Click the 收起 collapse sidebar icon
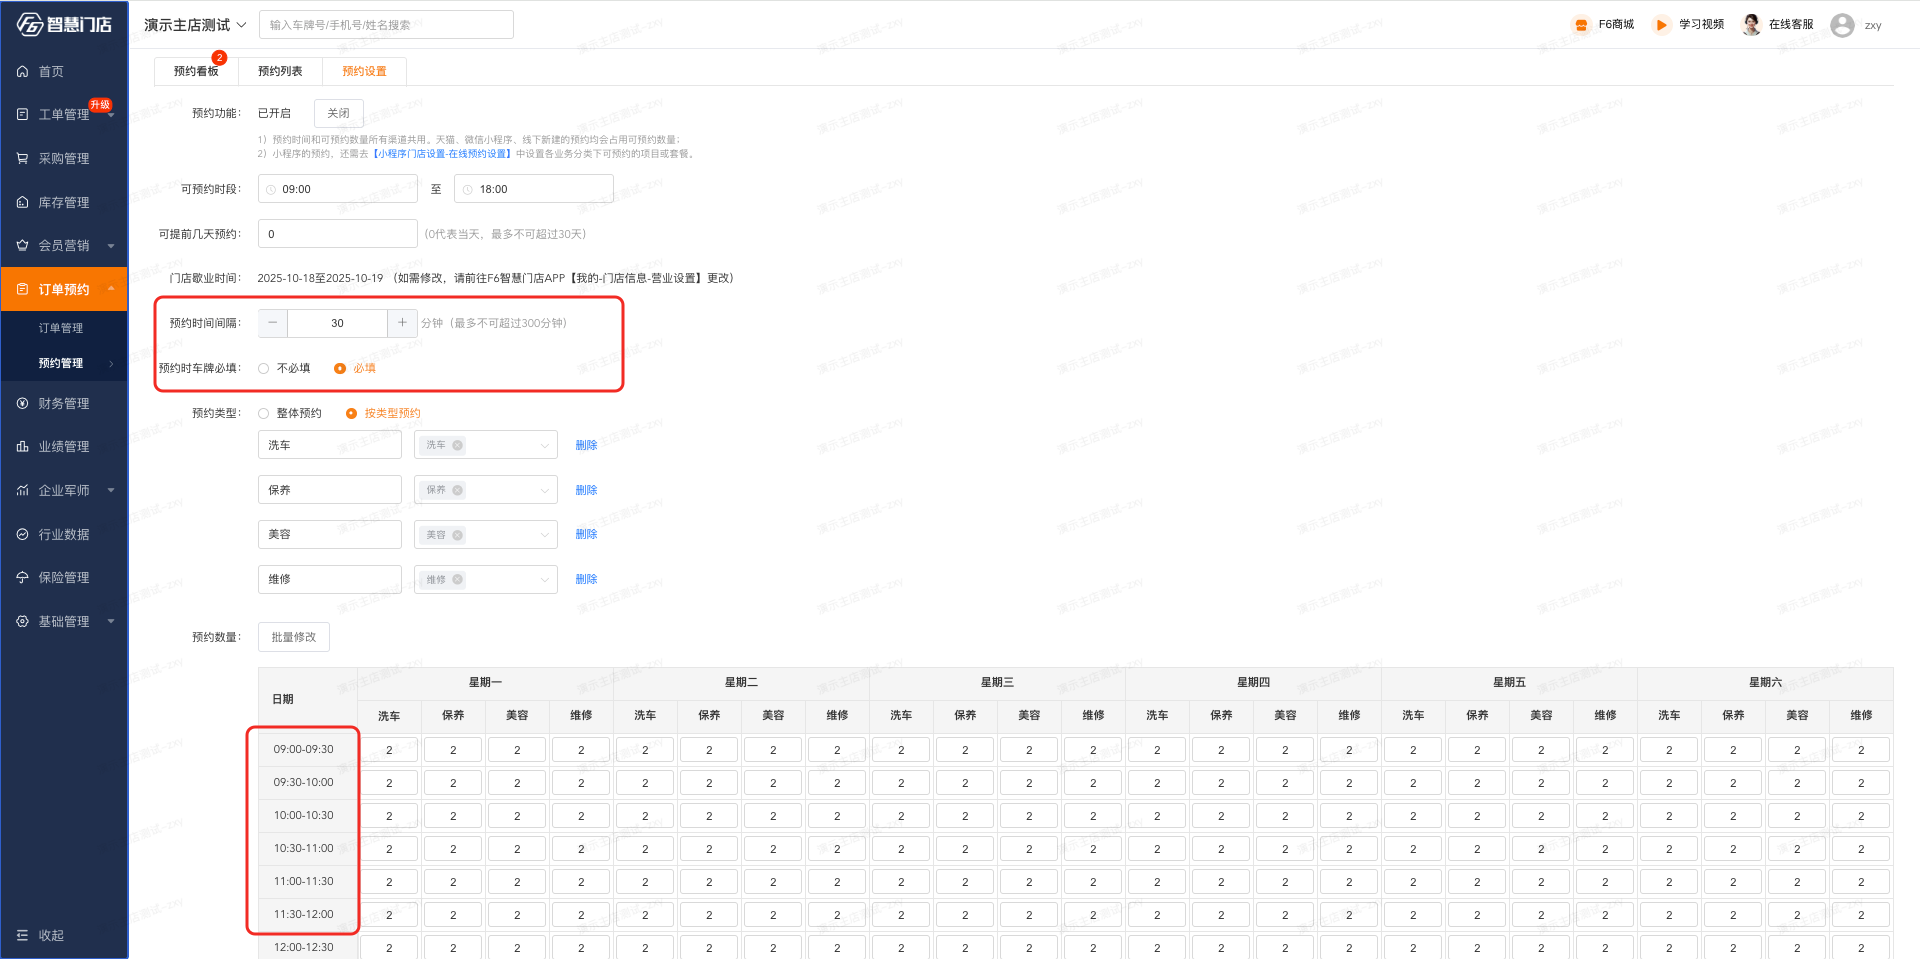 pos(23,935)
